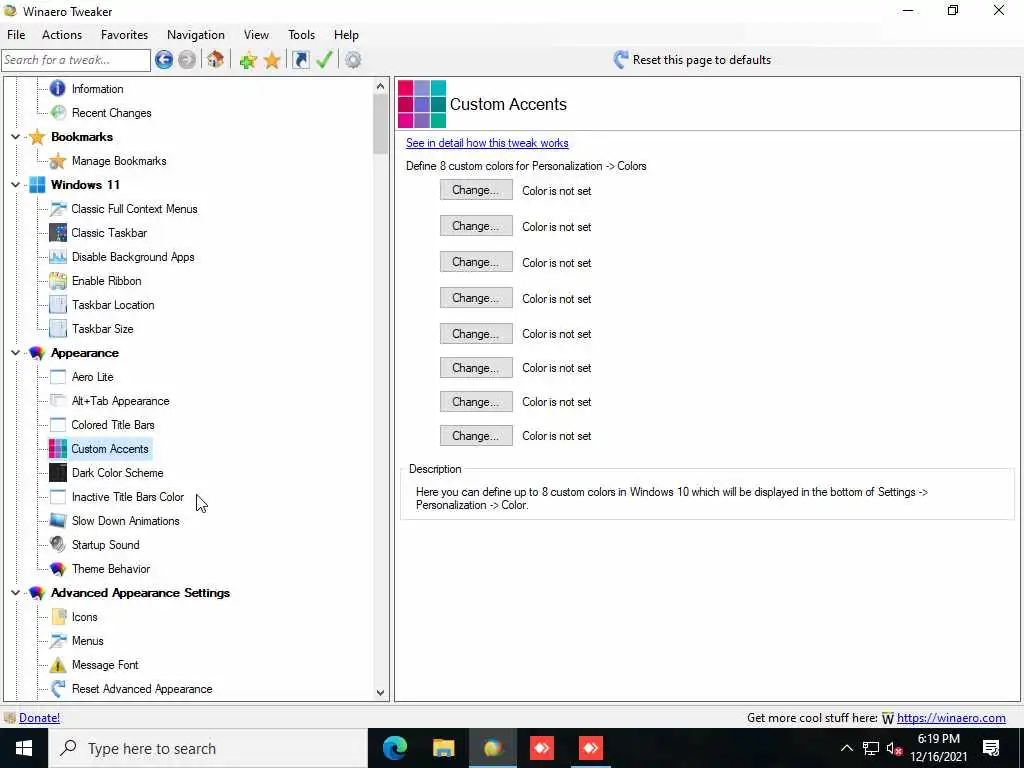Screen dimensions: 1024x768
Task: Open the Actions menu
Action: [62, 35]
